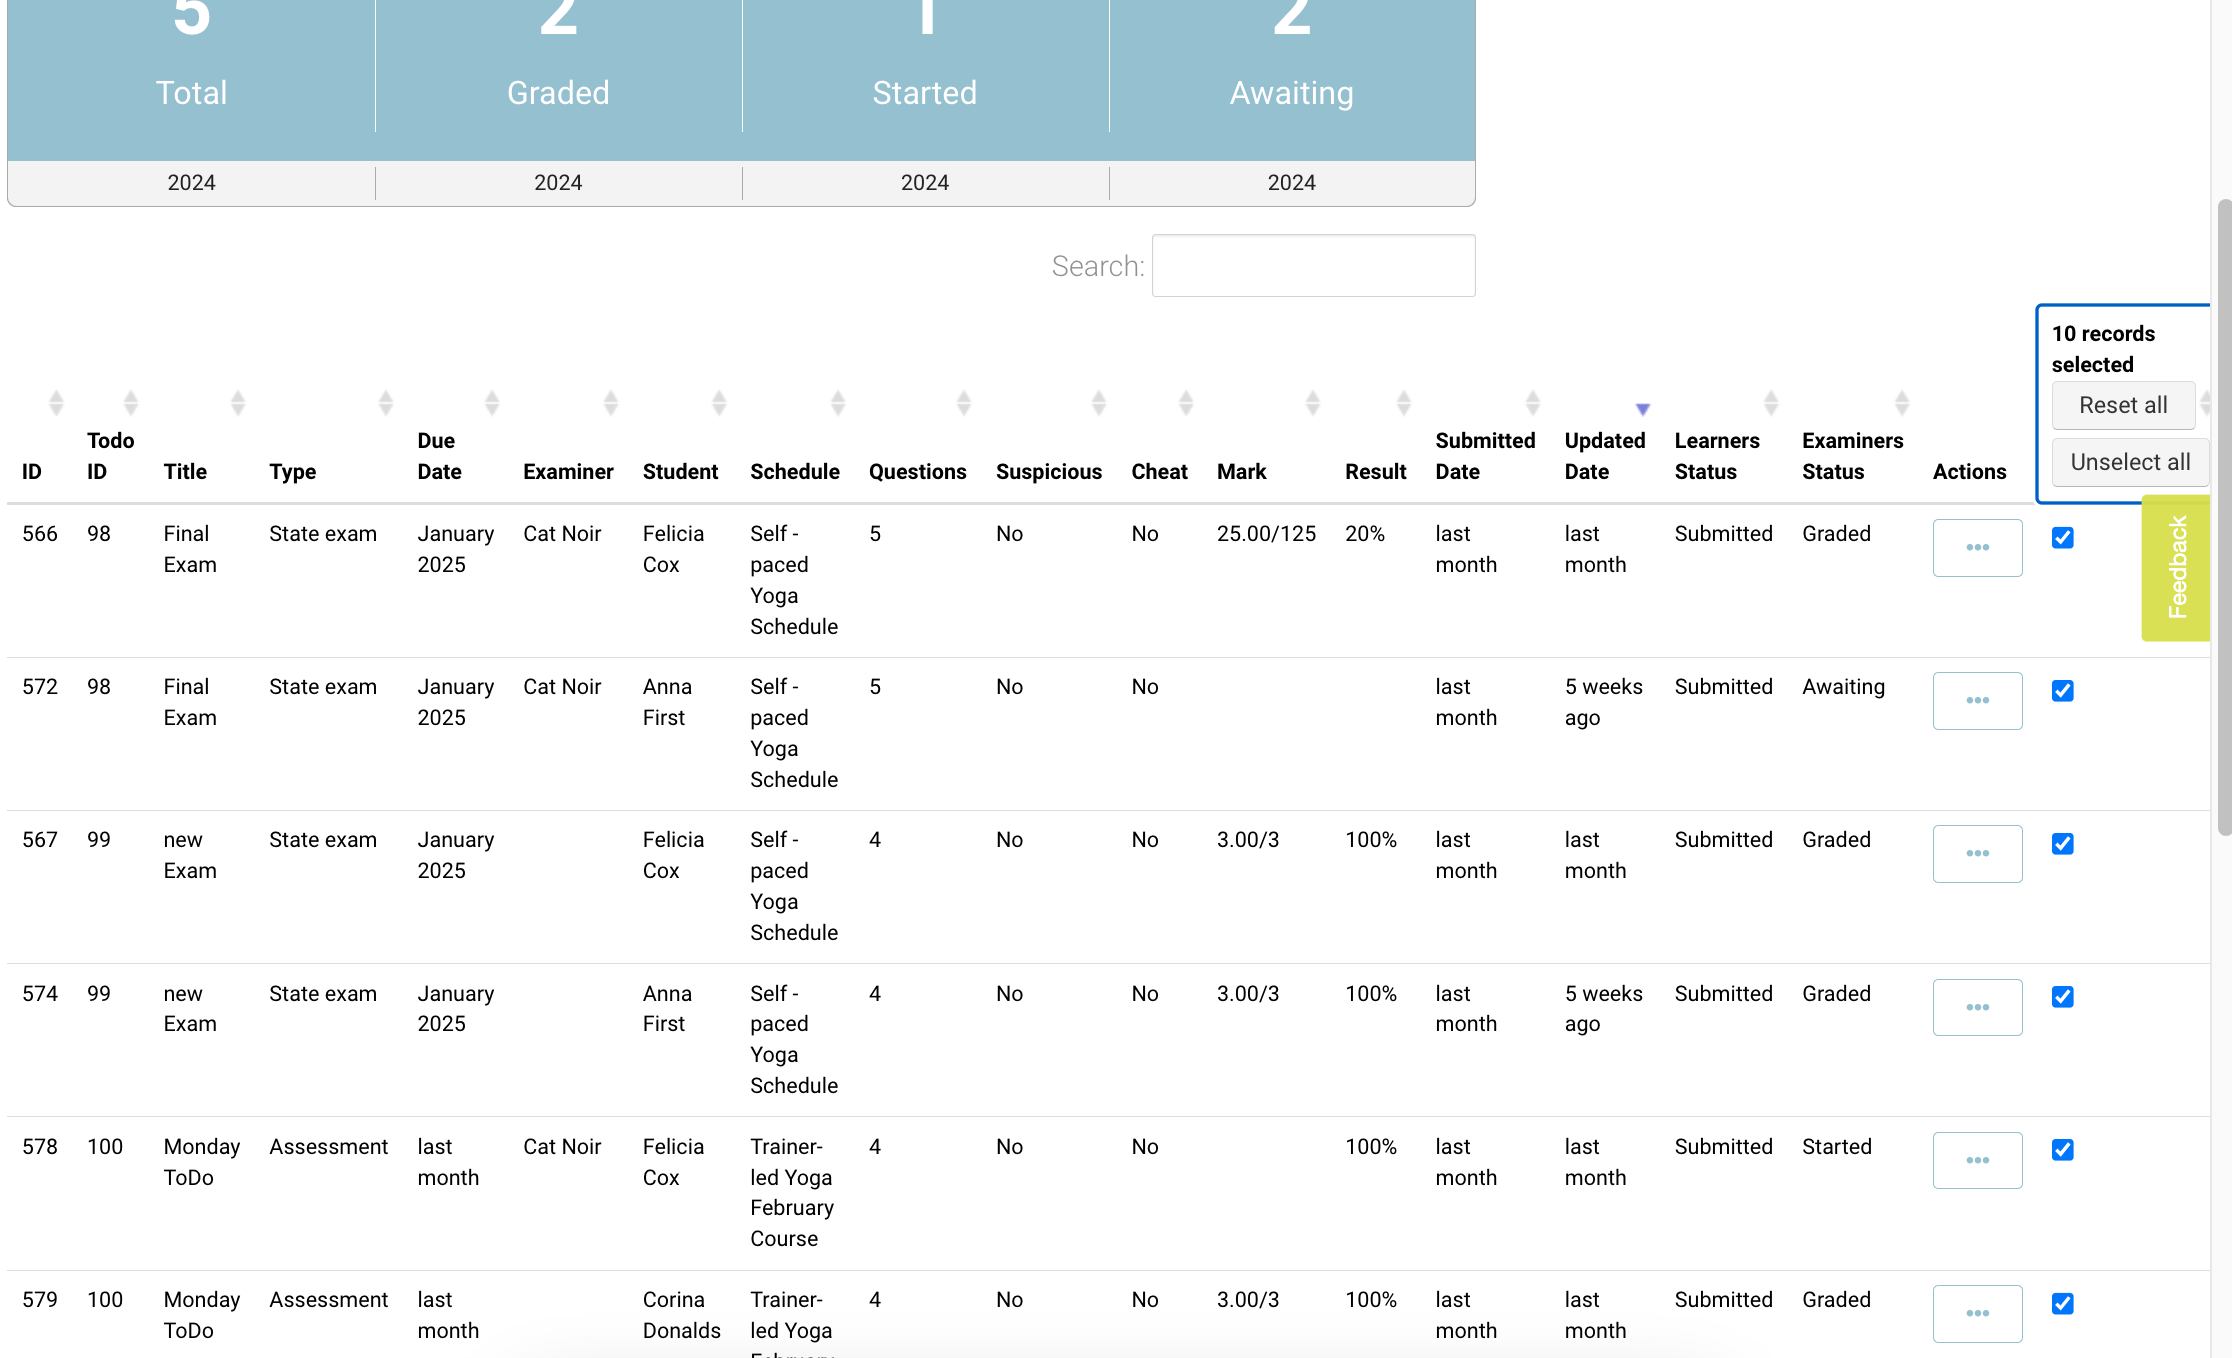Click inside the Search input field

point(1313,265)
